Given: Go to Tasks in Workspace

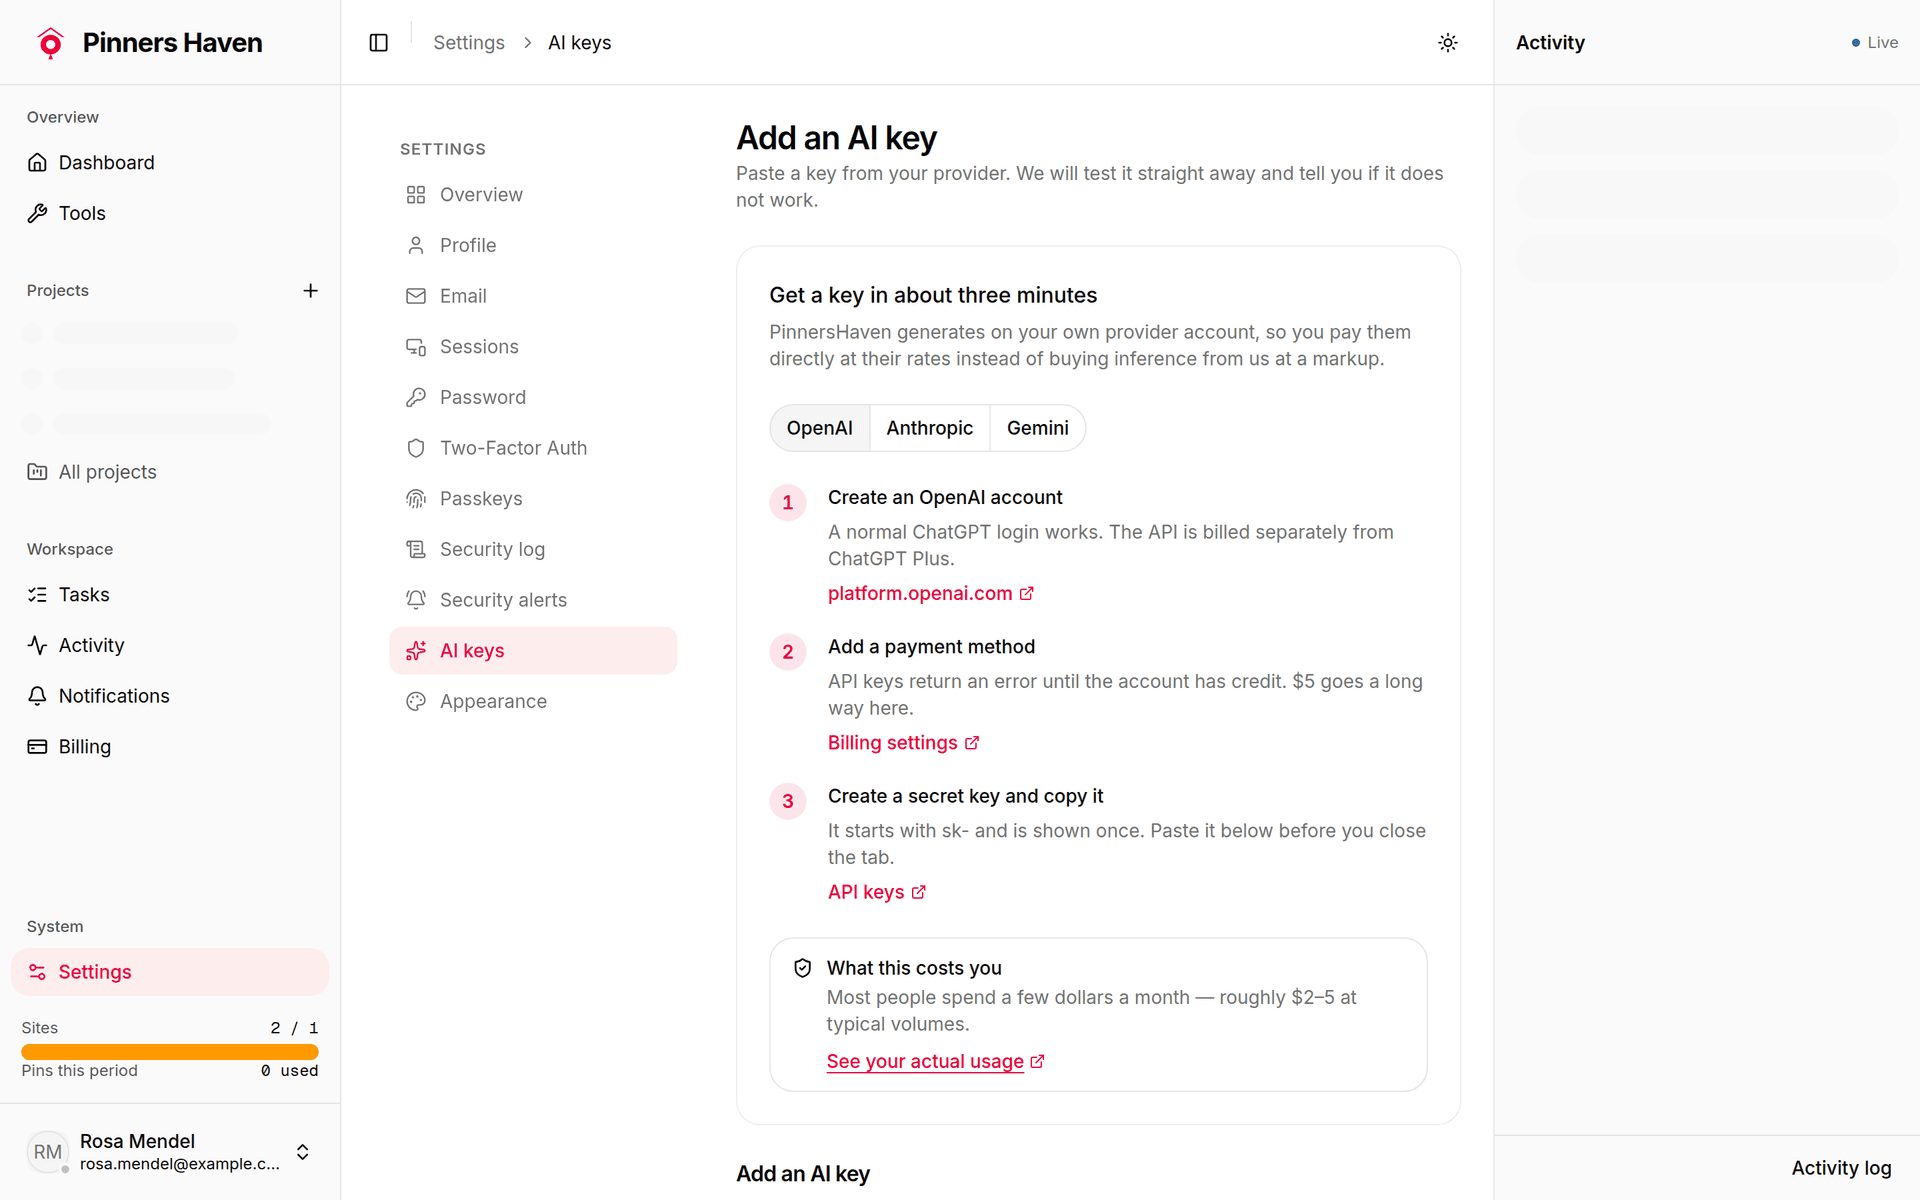Looking at the screenshot, I should [x=170, y=595].
